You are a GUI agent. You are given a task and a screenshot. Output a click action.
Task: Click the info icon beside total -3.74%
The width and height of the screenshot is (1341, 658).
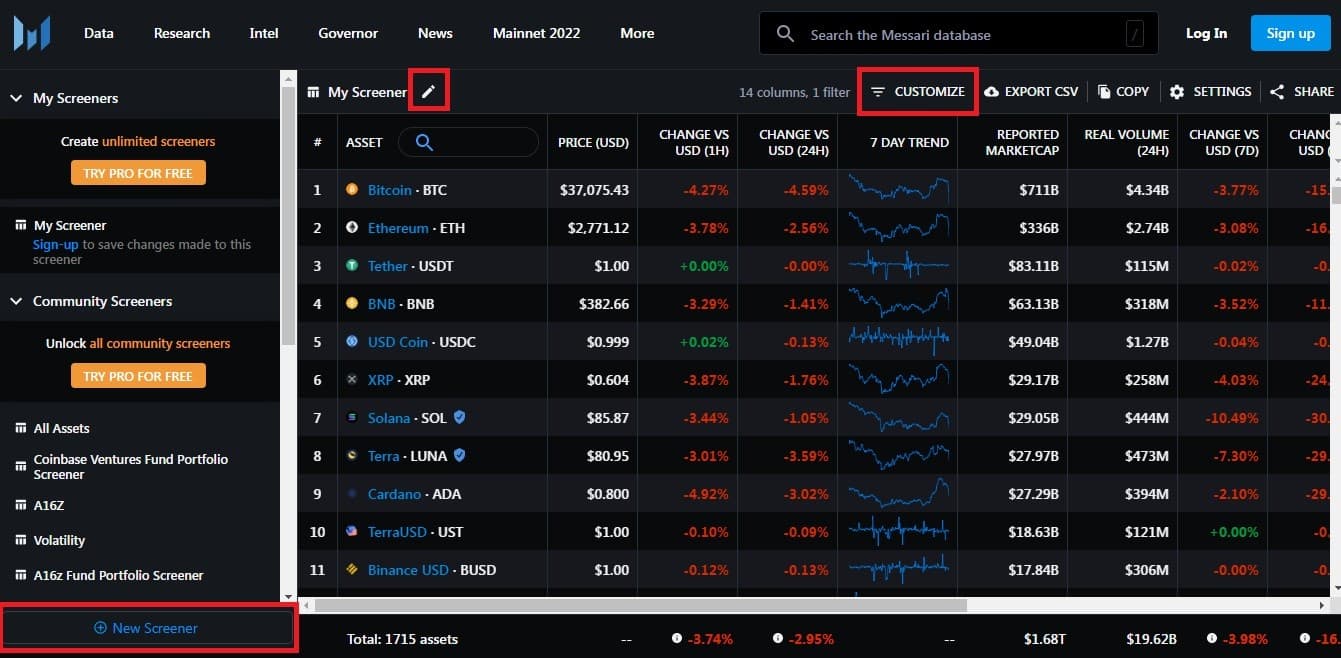click(677, 638)
